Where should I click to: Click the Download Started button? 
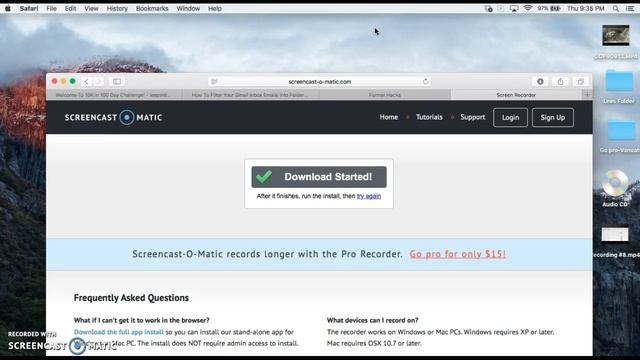pyautogui.click(x=319, y=177)
